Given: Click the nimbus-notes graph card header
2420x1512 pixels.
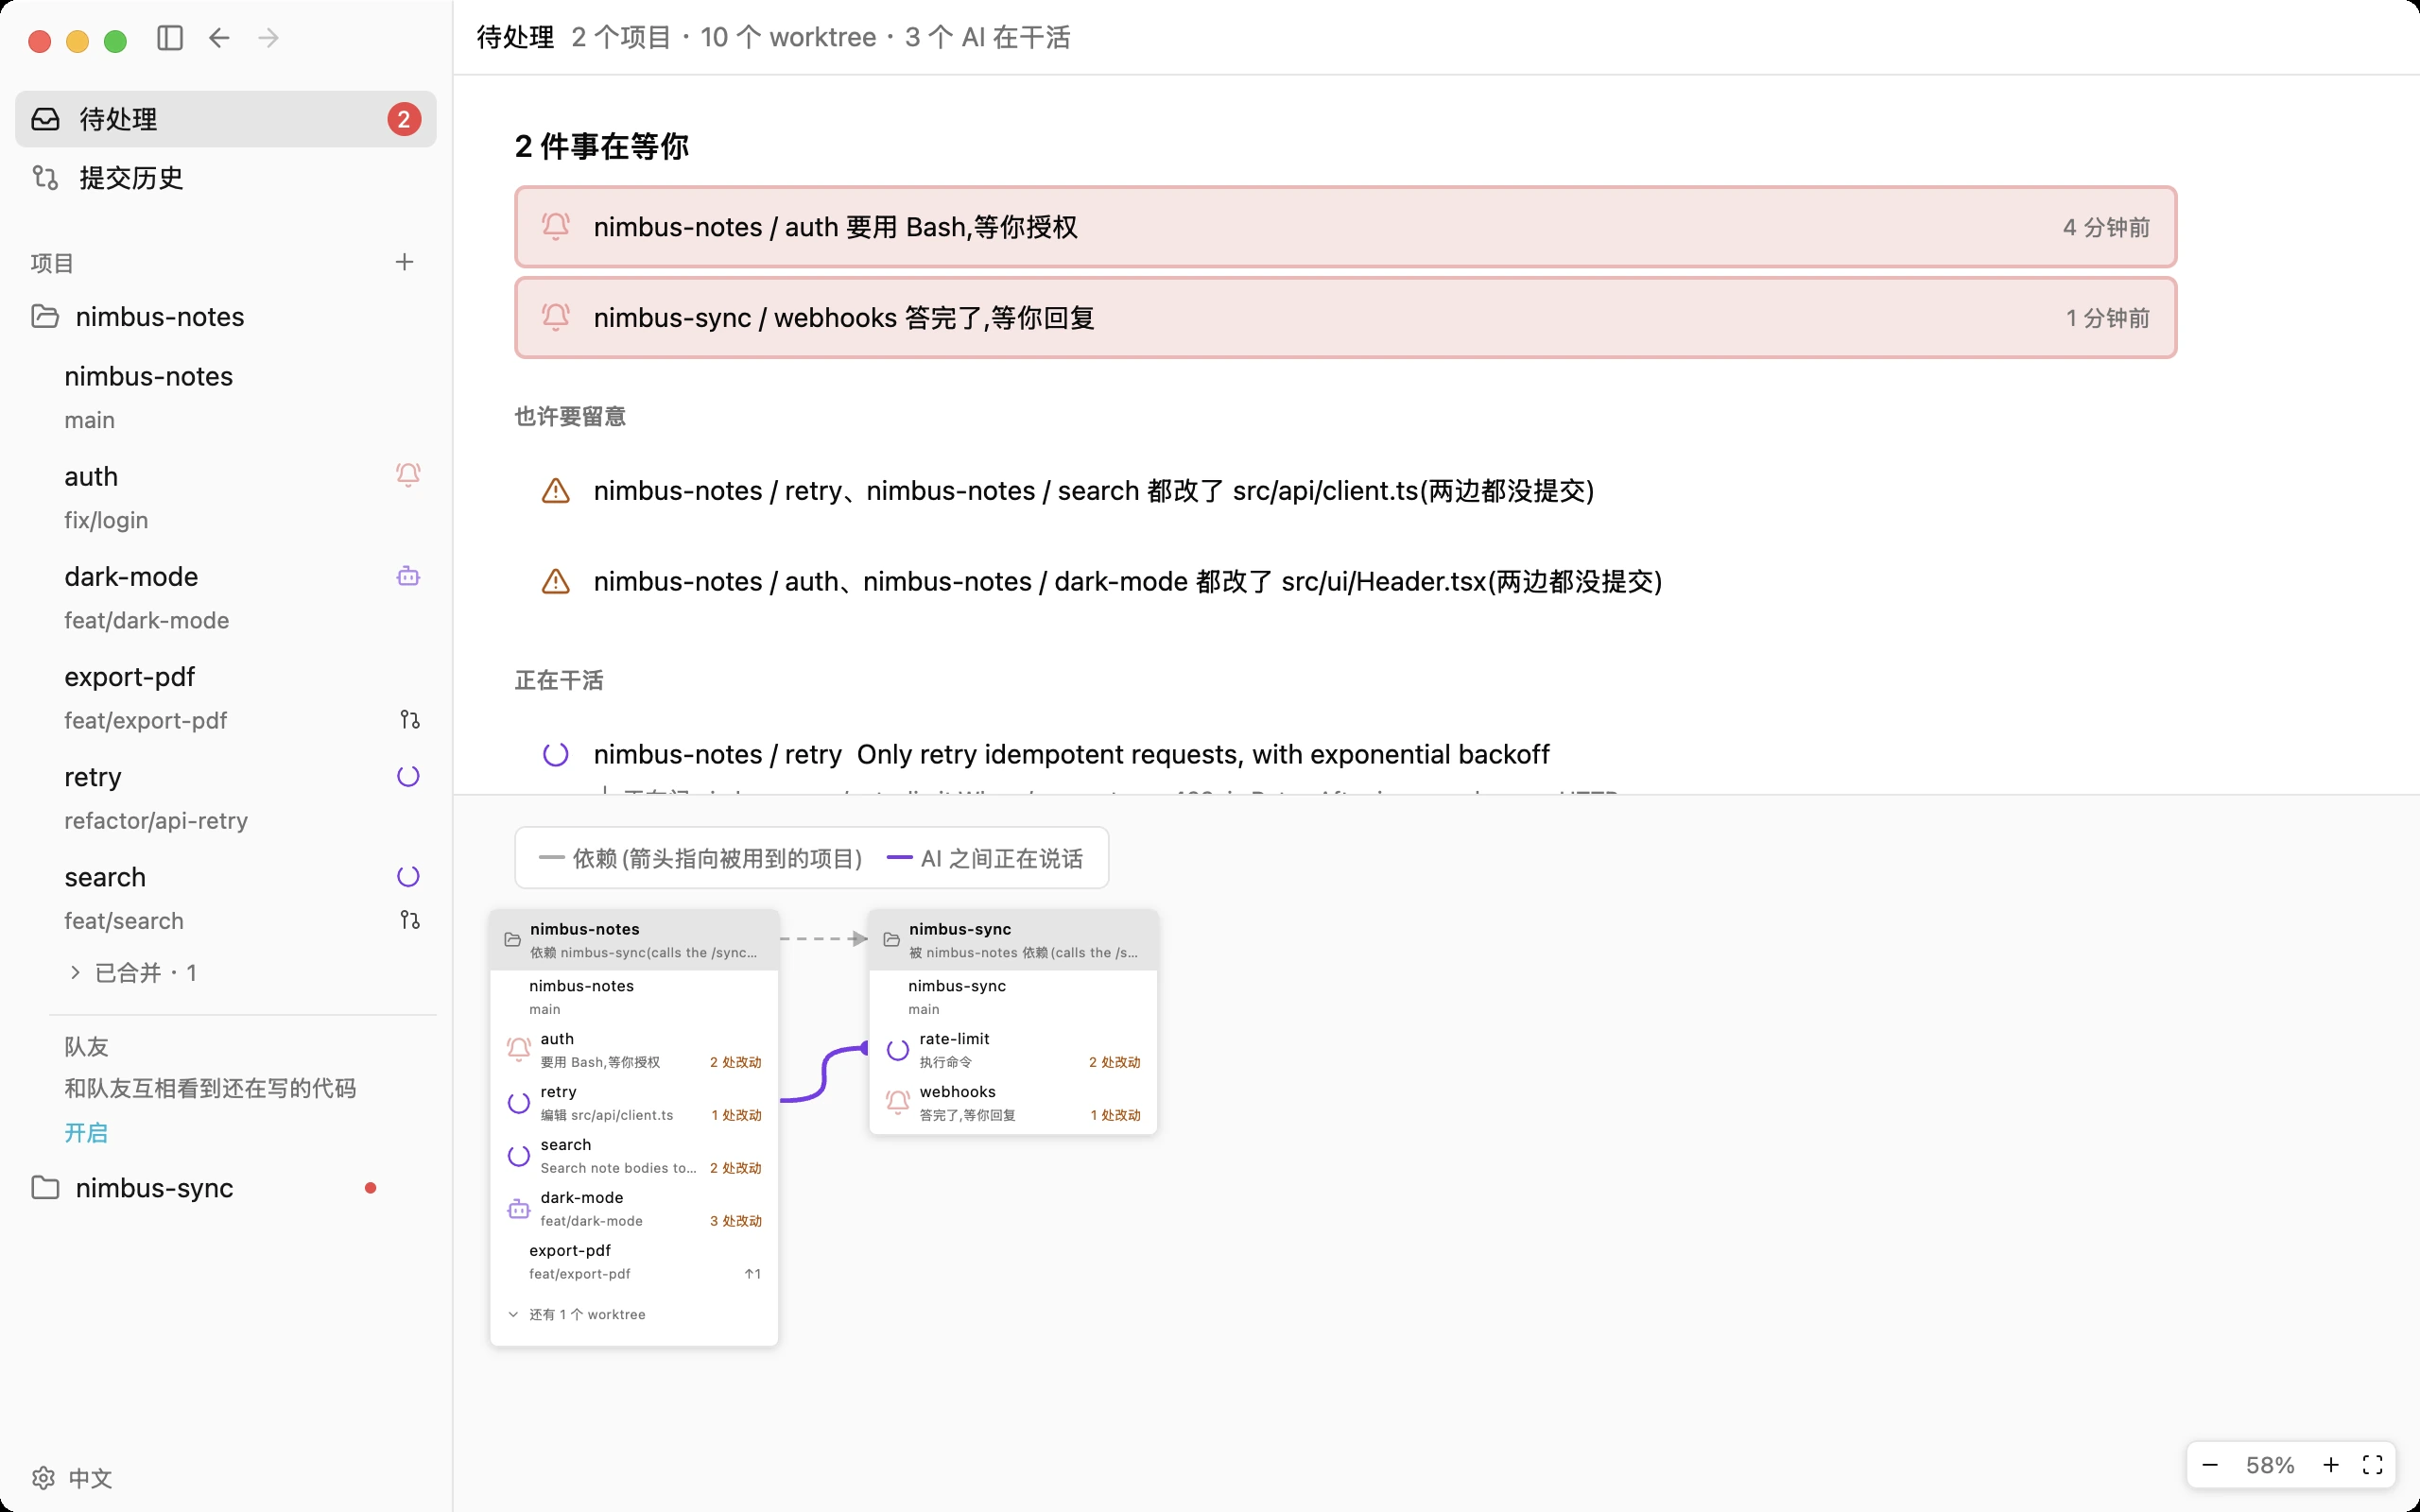Looking at the screenshot, I should [634, 940].
